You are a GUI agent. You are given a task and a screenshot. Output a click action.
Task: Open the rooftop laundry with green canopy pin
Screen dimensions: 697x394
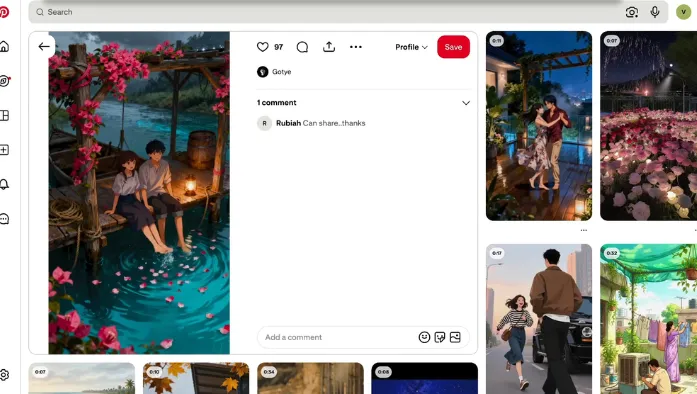pyautogui.click(x=649, y=319)
